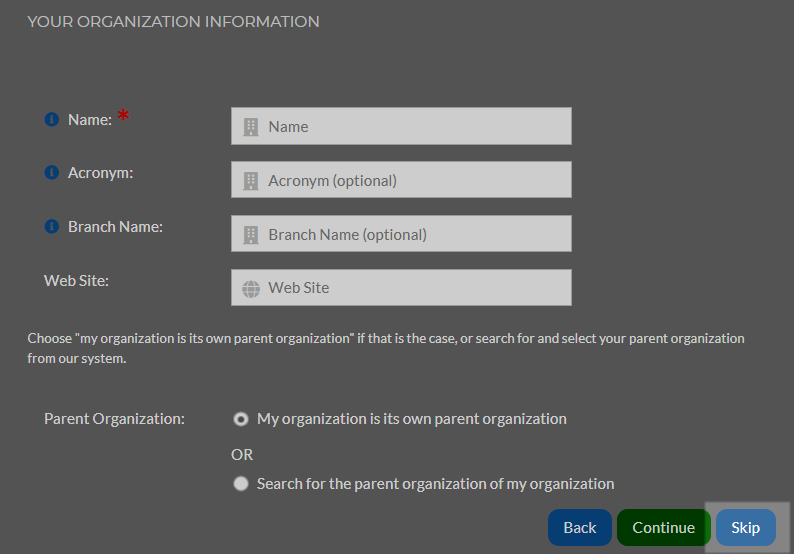Go back with the Back button
This screenshot has height=554, width=794.
coord(580,528)
